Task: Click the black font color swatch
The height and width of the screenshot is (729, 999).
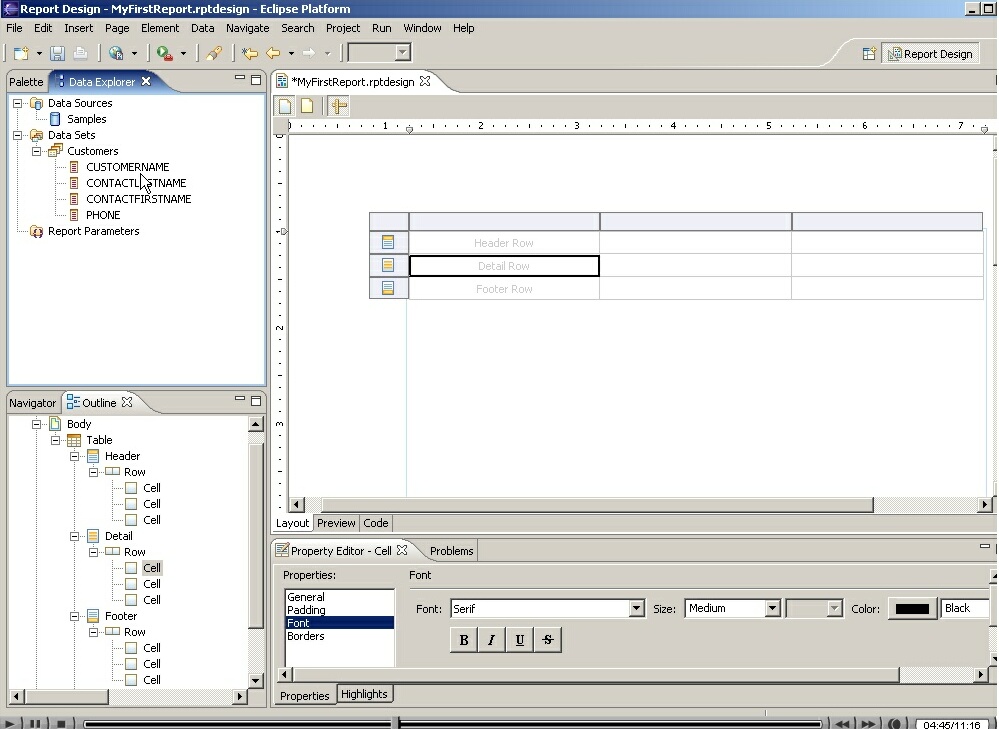Action: click(912, 609)
